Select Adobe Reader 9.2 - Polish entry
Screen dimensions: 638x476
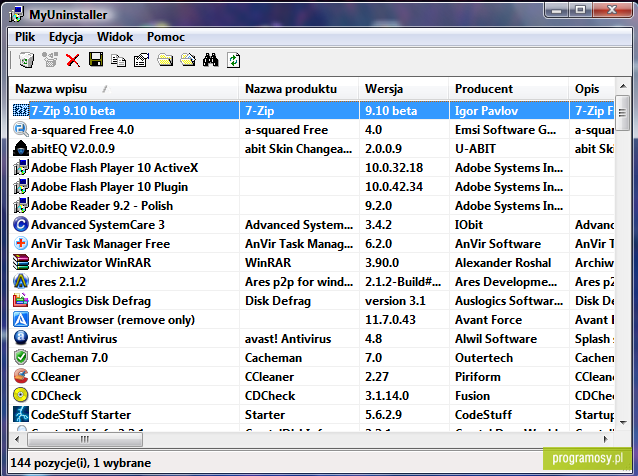[x=102, y=206]
